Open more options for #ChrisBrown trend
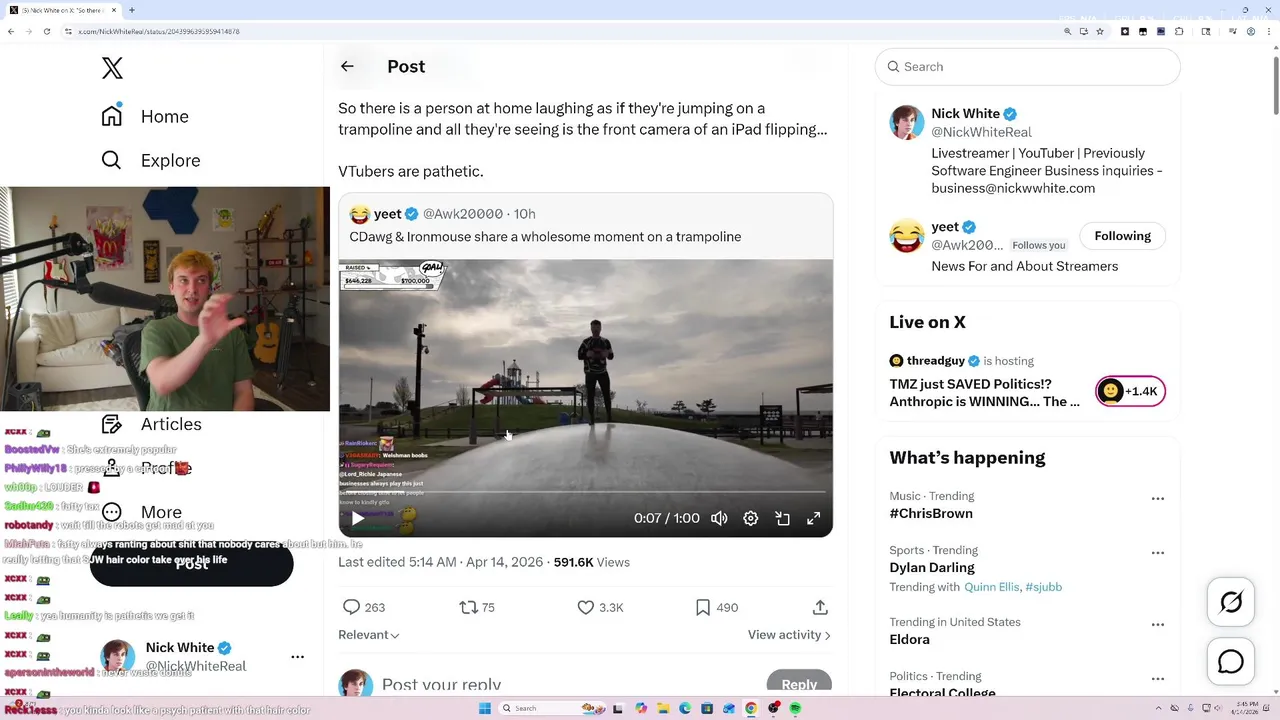The width and height of the screenshot is (1280, 720). click(x=1158, y=498)
